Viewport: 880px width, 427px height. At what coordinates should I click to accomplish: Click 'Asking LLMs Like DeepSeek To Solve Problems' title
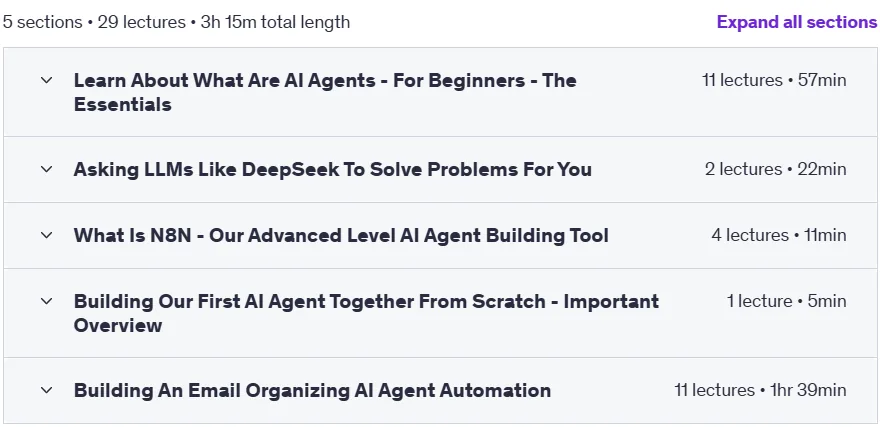(x=332, y=169)
